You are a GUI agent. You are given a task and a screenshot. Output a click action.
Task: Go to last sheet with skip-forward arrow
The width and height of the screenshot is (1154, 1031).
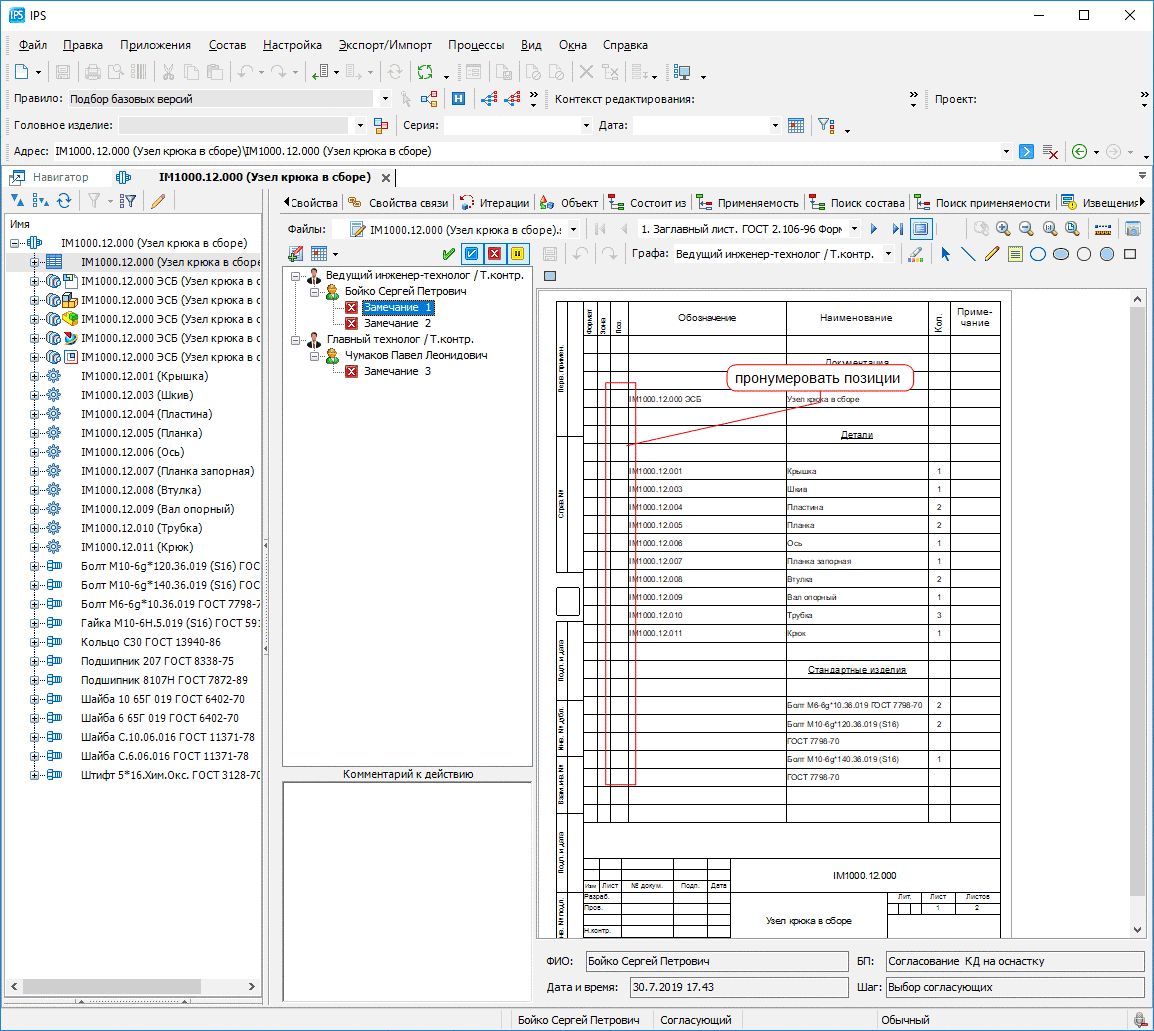(x=897, y=229)
